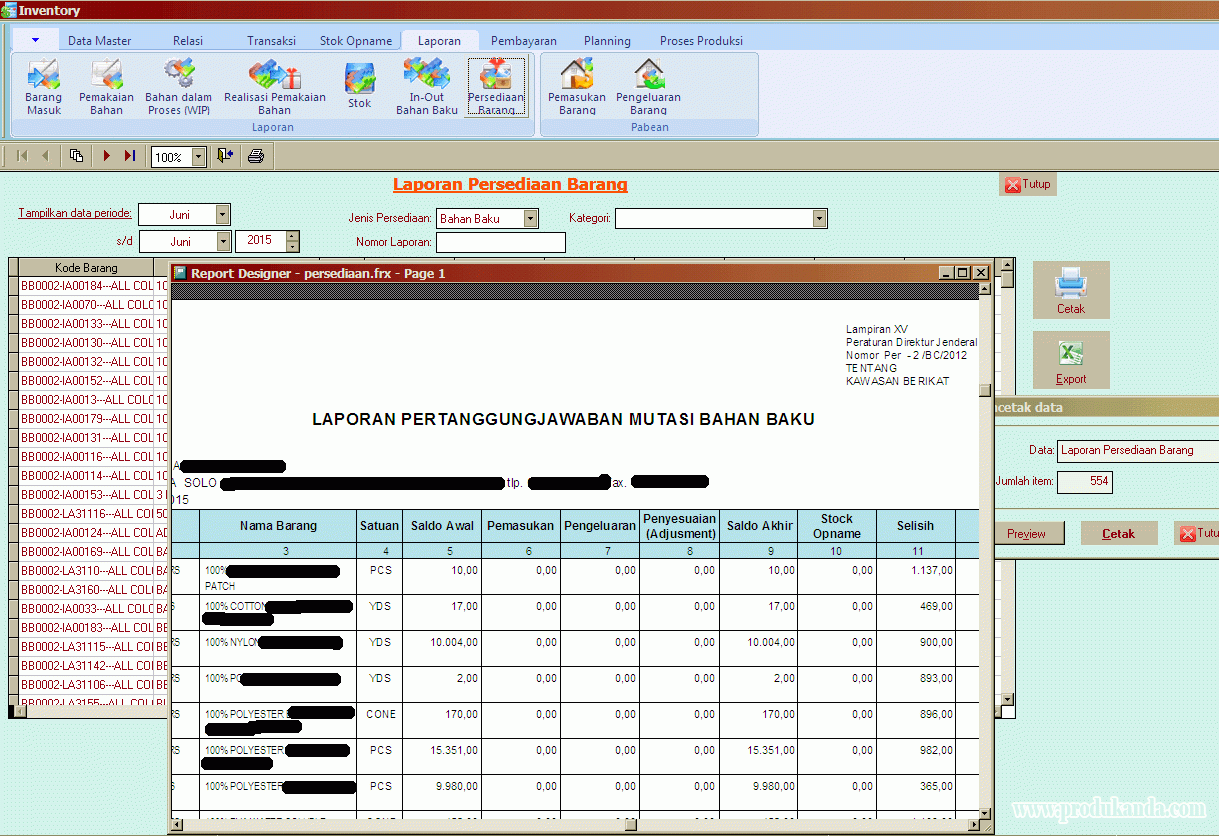Expand the 100% zoom dropdown
The height and width of the screenshot is (836, 1219).
(x=198, y=157)
